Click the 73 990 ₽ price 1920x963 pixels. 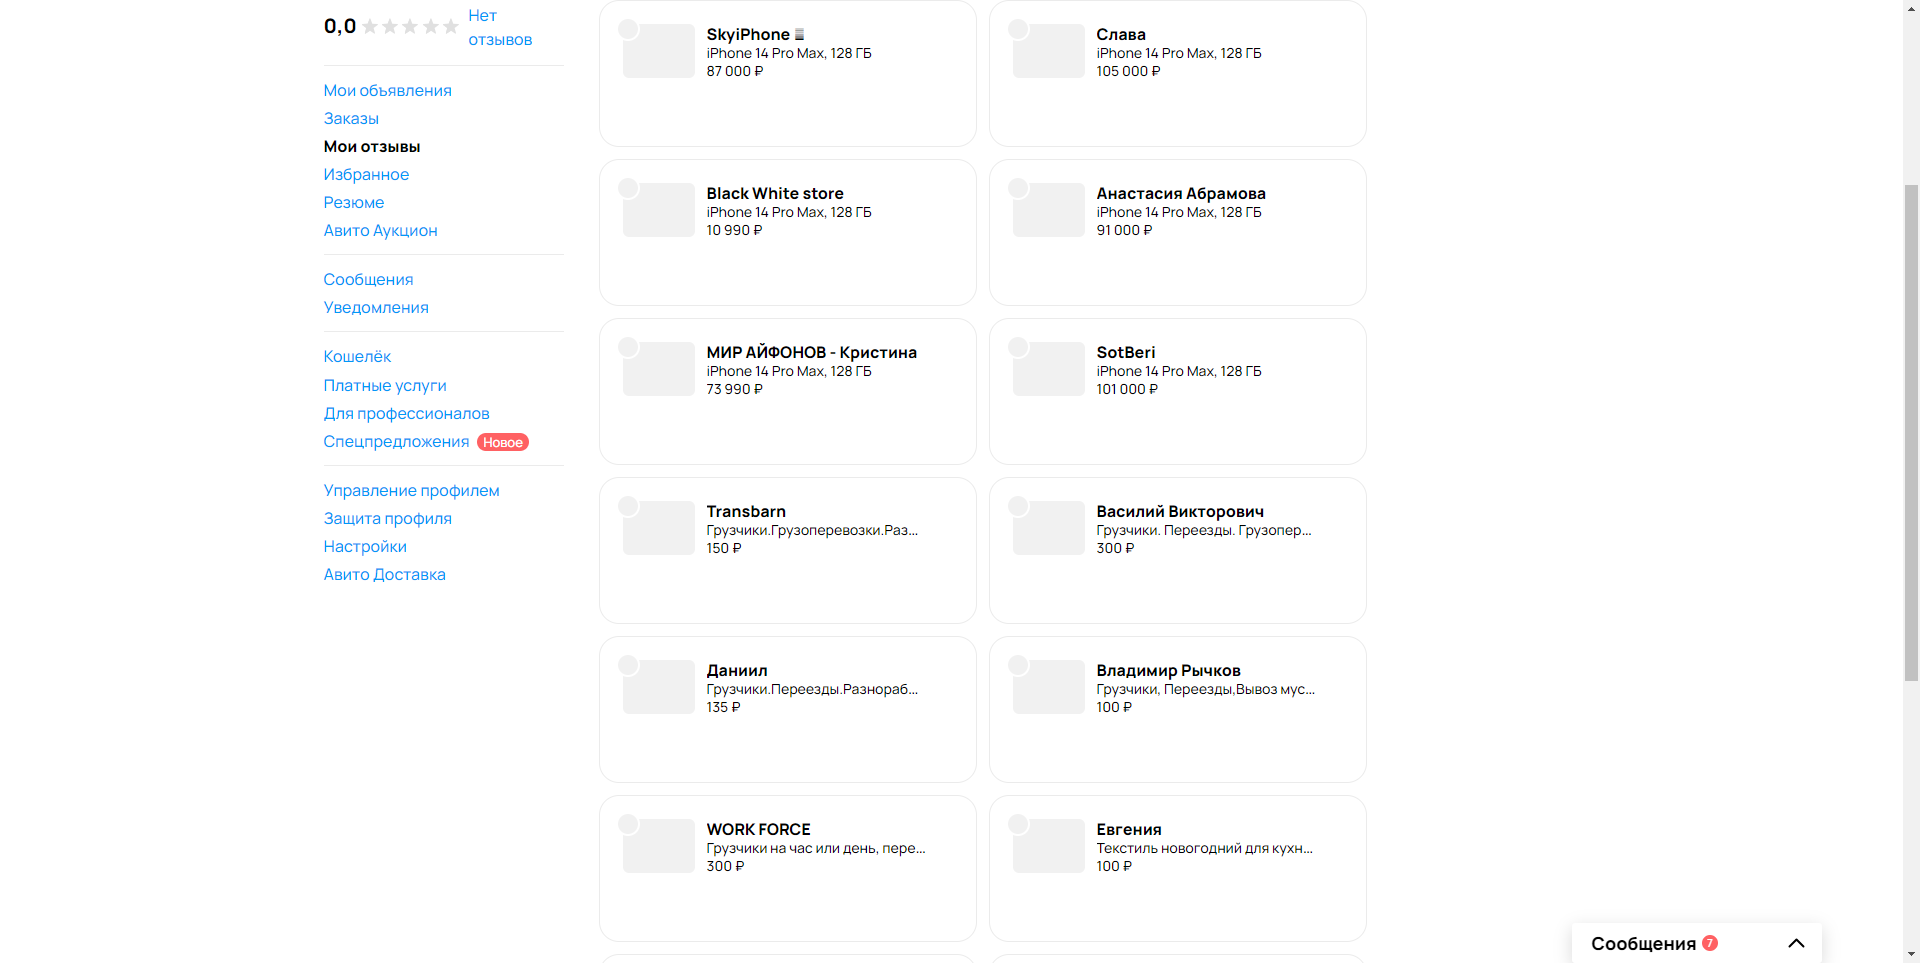[x=734, y=389]
